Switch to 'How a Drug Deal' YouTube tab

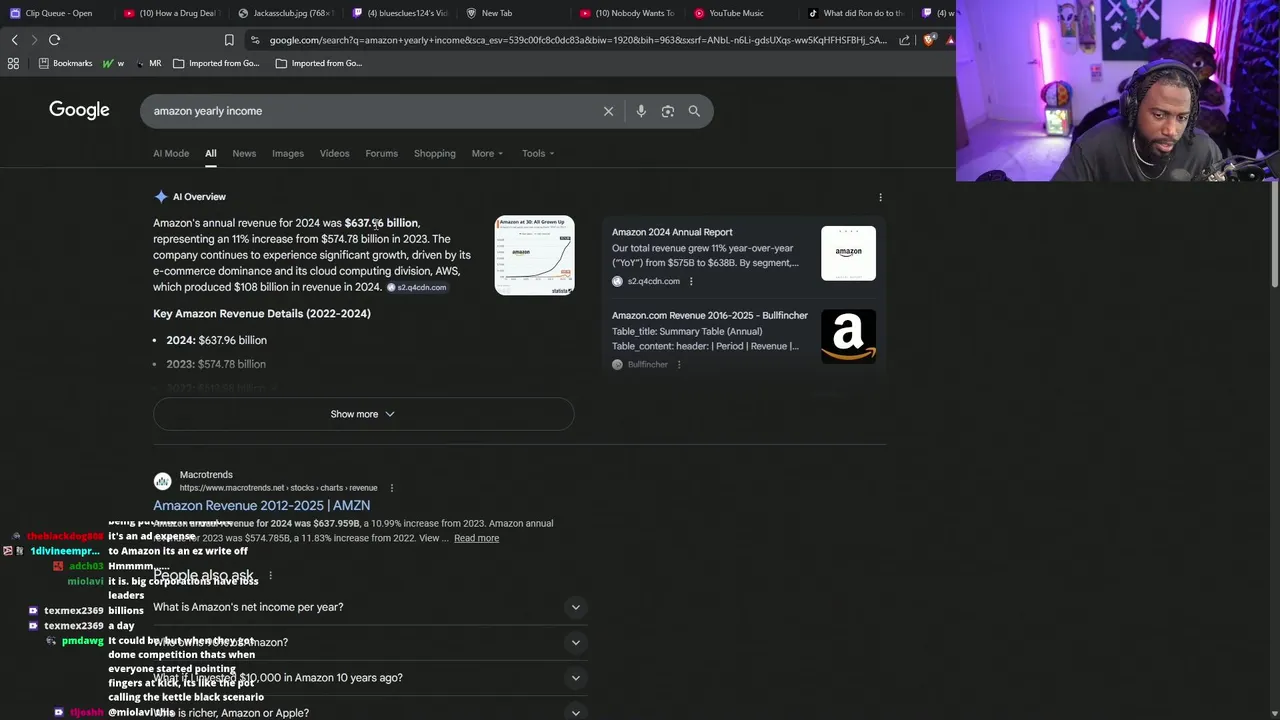click(170, 13)
